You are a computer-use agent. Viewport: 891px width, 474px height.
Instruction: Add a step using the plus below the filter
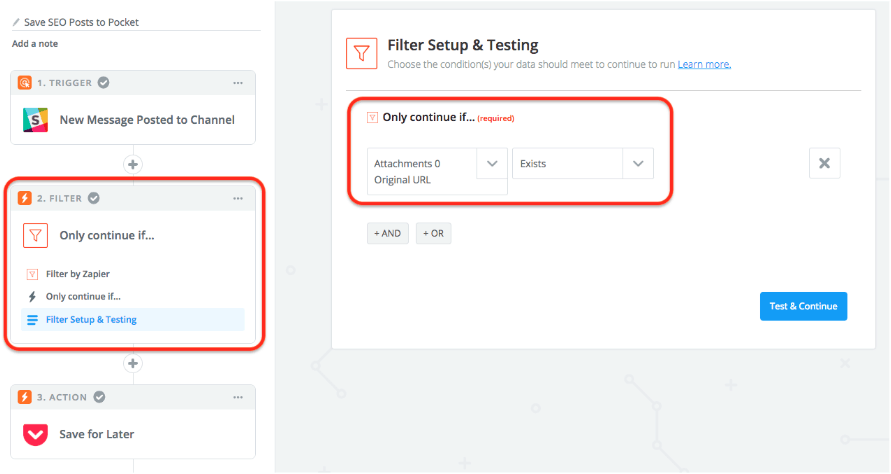point(133,363)
